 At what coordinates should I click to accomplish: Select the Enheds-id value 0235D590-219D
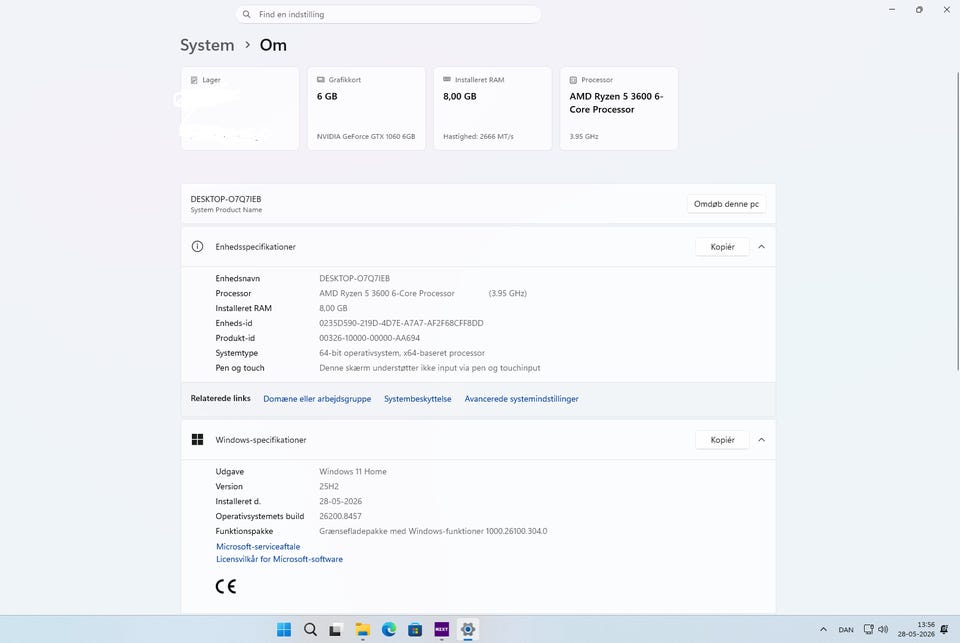click(x=401, y=323)
